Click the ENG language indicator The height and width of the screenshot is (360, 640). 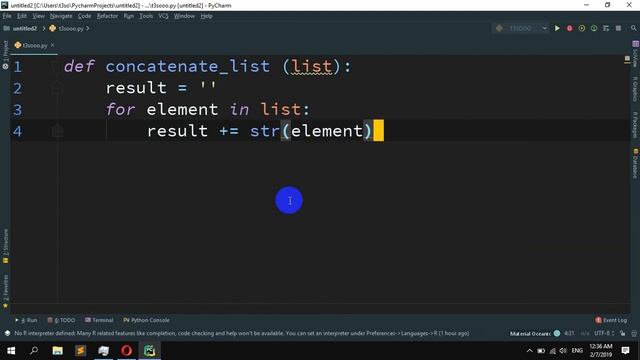pyautogui.click(x=577, y=351)
